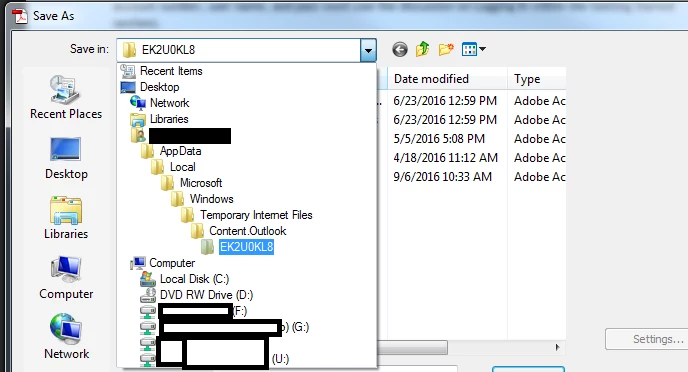Image resolution: width=688 pixels, height=372 pixels.
Task: Open Computer in the places sidebar
Action: tap(66, 278)
